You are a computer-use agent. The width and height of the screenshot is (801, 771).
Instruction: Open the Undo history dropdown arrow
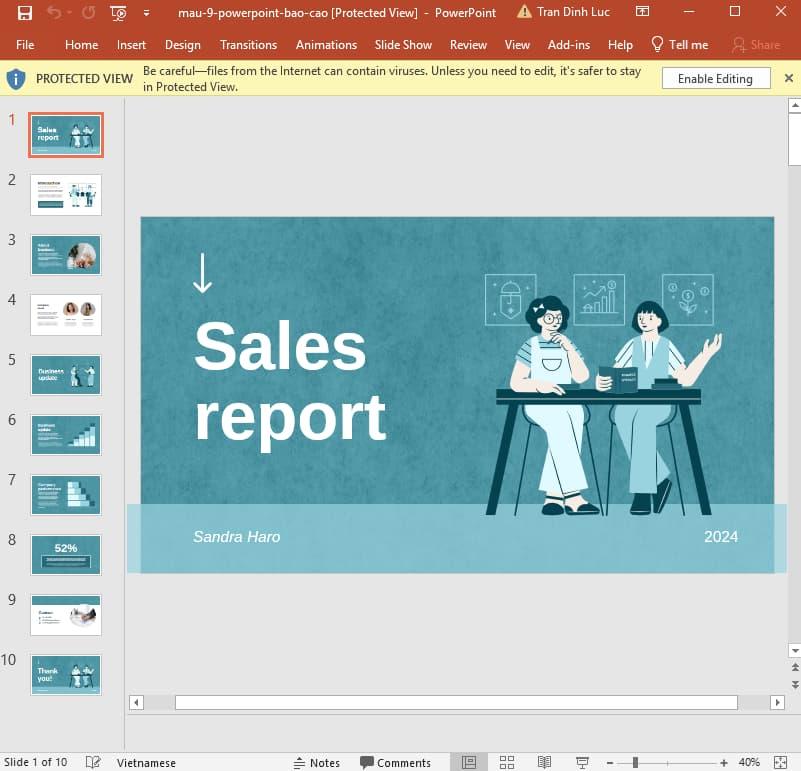(68, 12)
